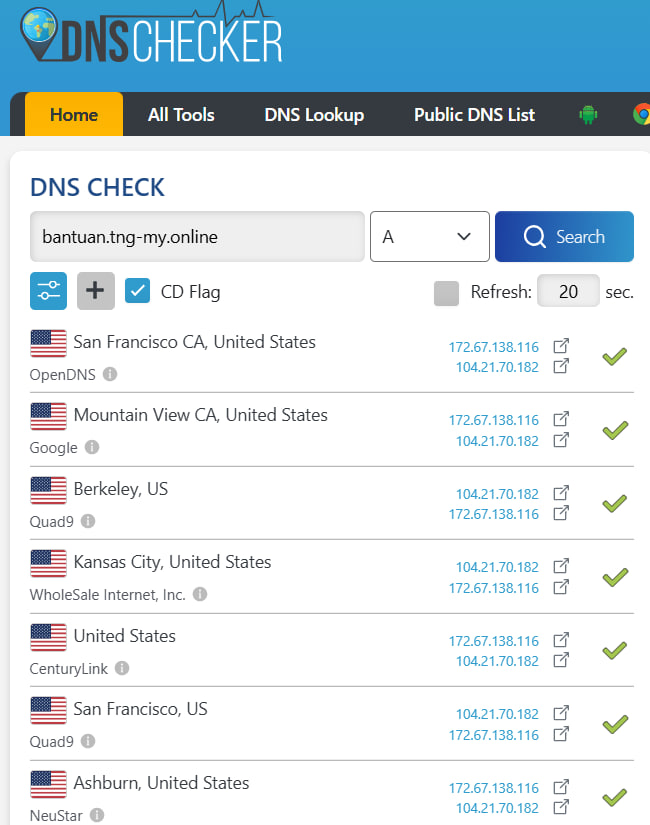Click San Francisco CA, United States text
The height and width of the screenshot is (825, 650).
pos(195,342)
